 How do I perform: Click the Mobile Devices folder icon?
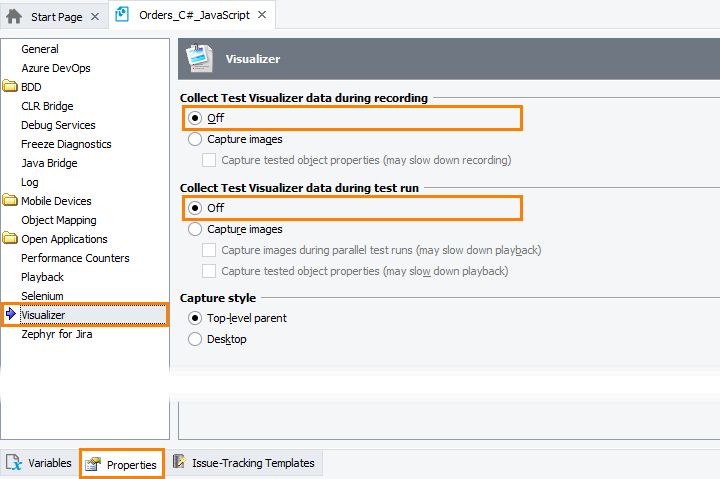10,201
